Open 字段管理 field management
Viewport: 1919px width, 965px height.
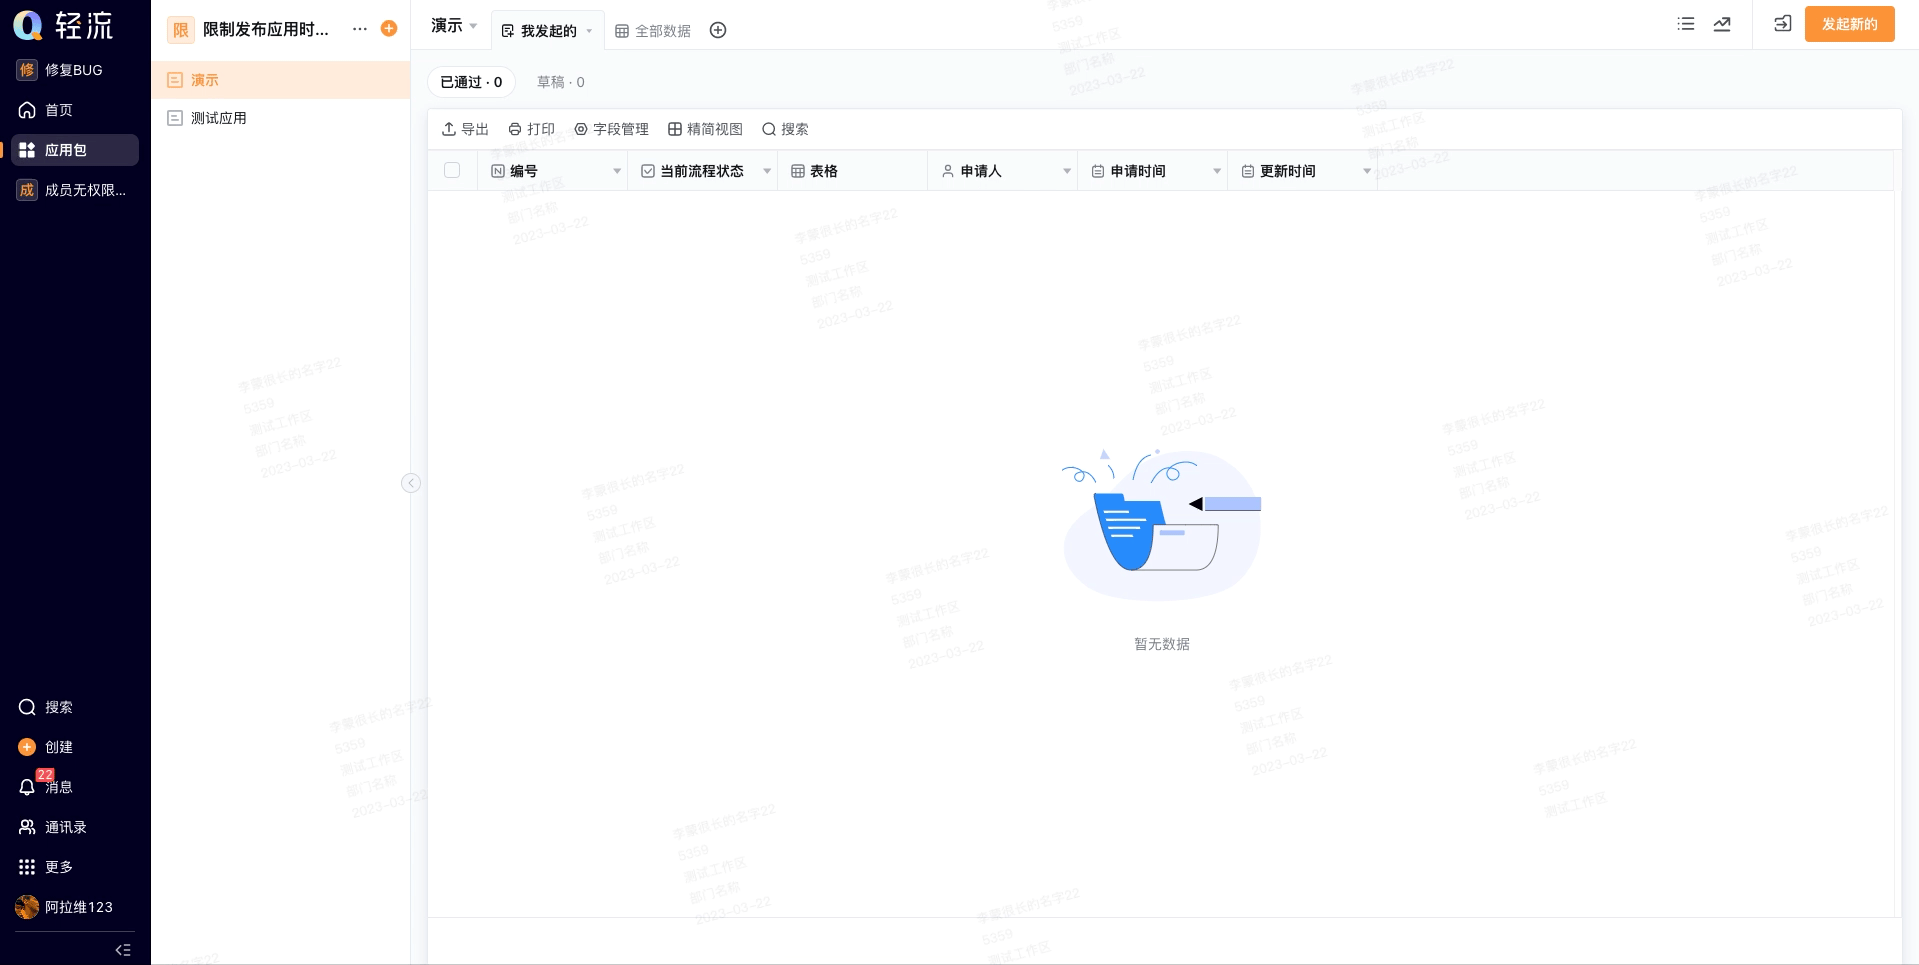tap(611, 129)
